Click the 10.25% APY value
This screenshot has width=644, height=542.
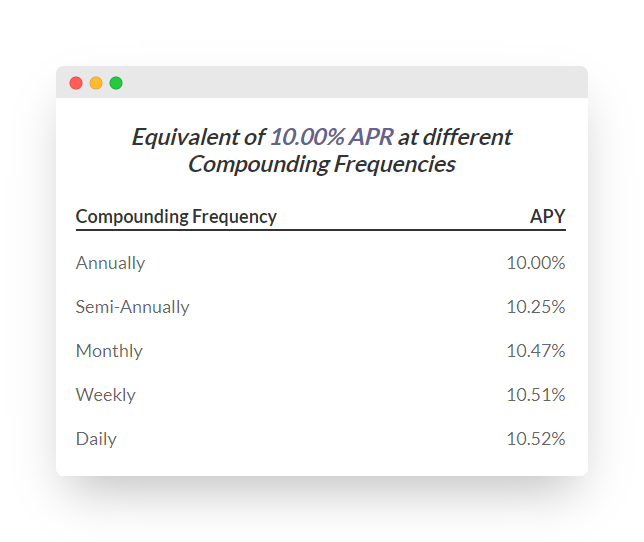pos(536,307)
